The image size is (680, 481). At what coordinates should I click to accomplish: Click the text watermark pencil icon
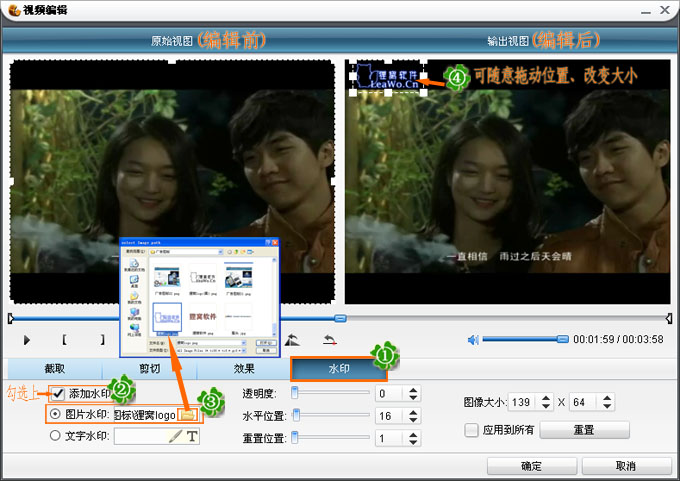point(175,436)
